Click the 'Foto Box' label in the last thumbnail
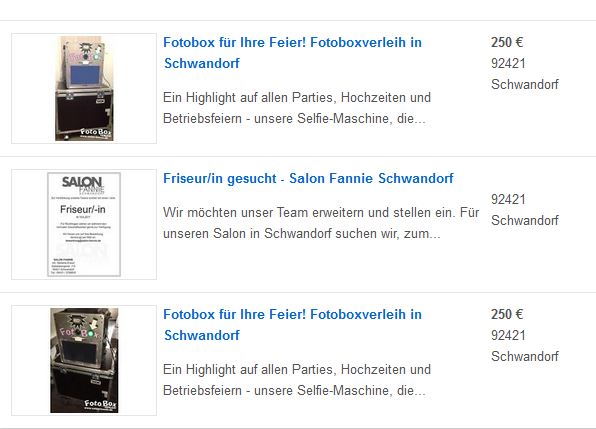596x429 pixels. pos(100,403)
